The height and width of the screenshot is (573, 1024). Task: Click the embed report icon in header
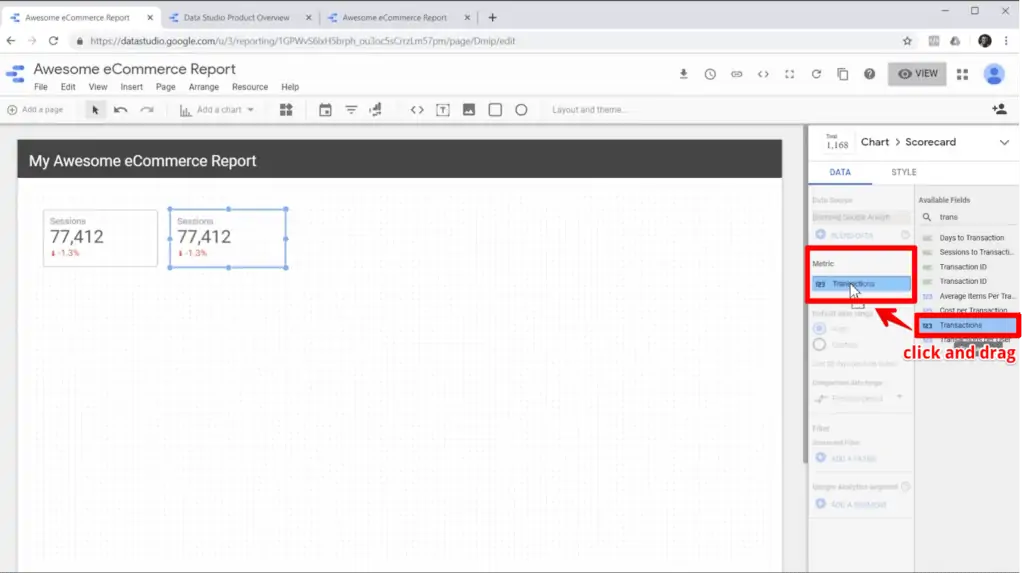coord(763,74)
